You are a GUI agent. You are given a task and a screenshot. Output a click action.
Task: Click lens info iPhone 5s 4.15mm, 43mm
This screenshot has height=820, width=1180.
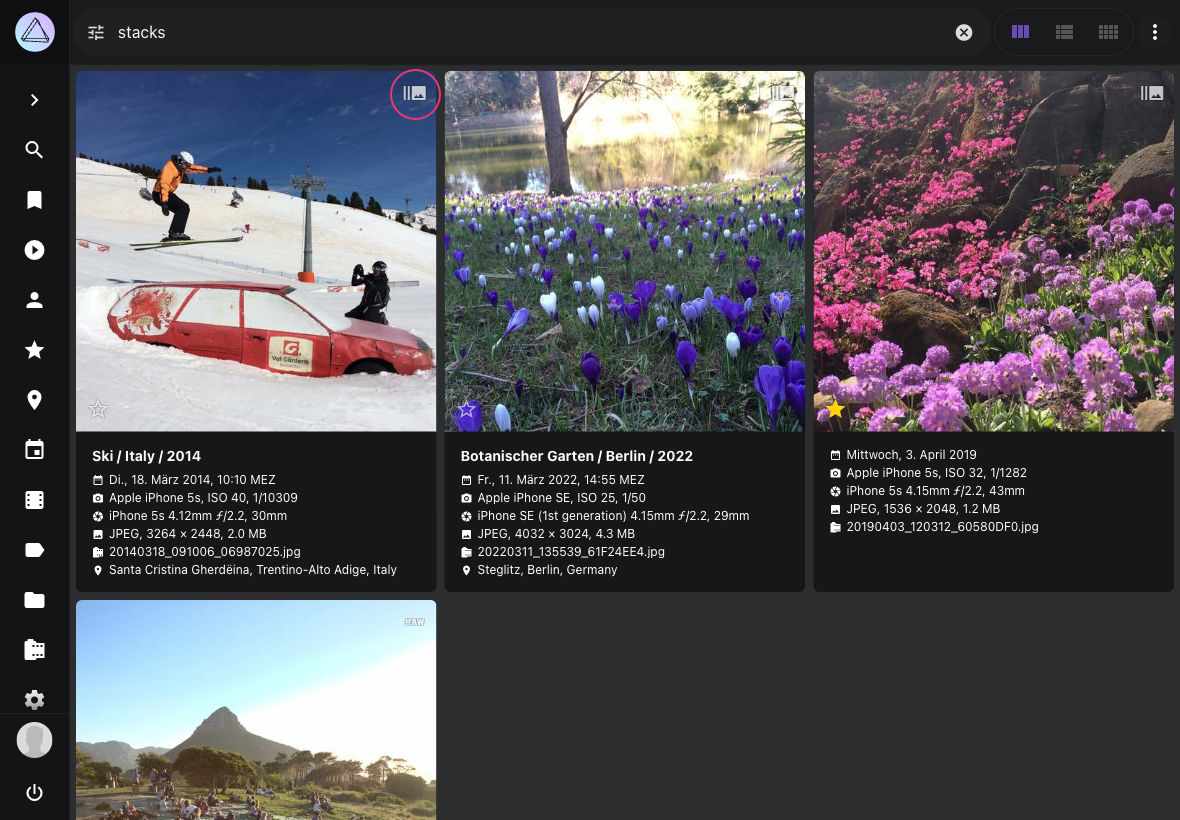point(935,491)
